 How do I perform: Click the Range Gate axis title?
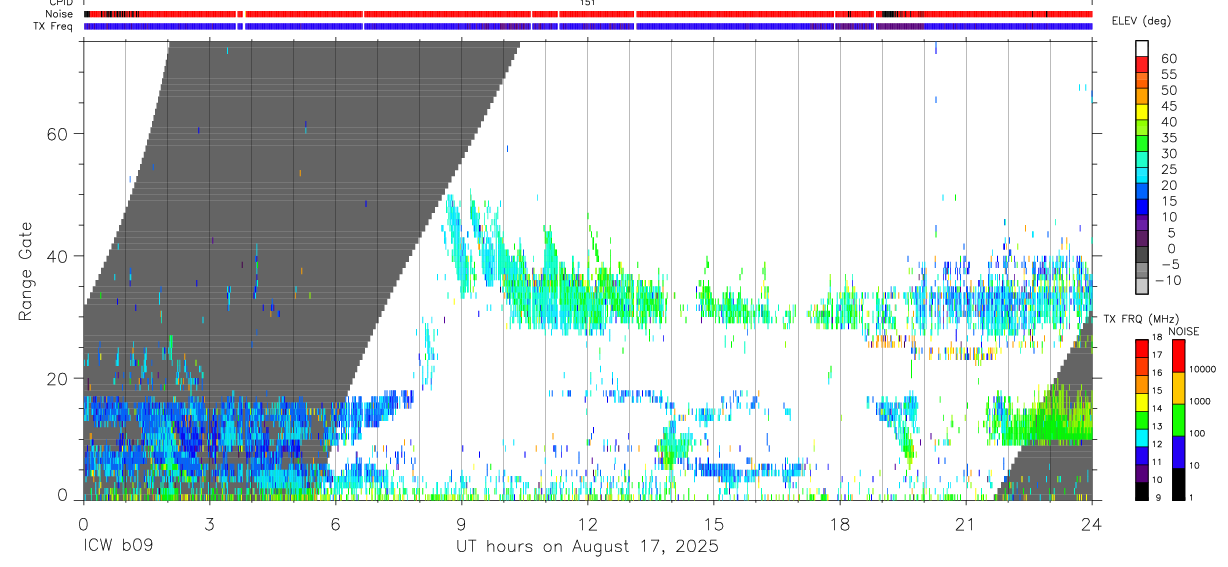tap(27, 271)
